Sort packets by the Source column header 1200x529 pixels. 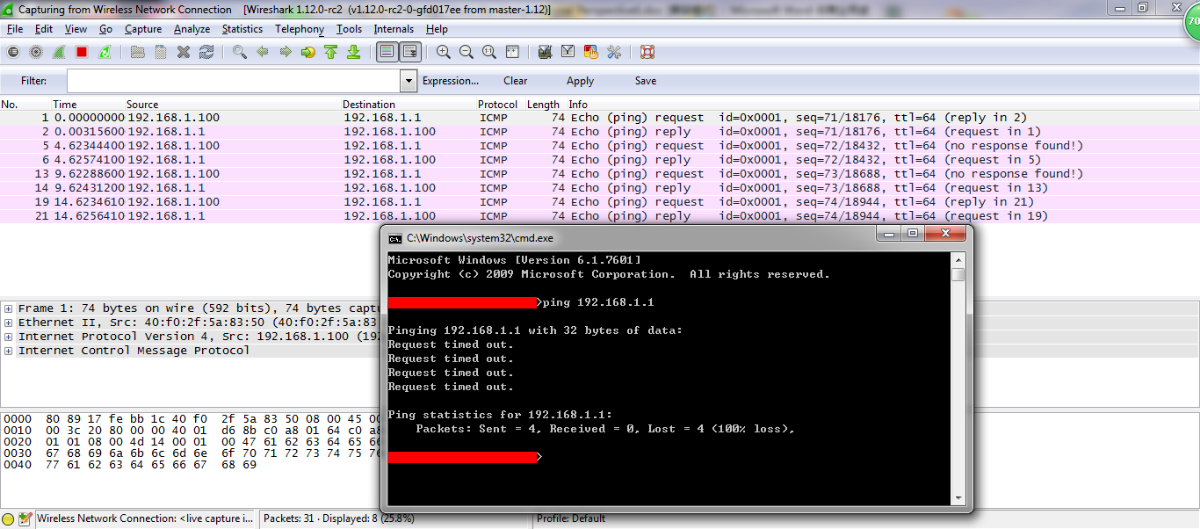(x=142, y=104)
